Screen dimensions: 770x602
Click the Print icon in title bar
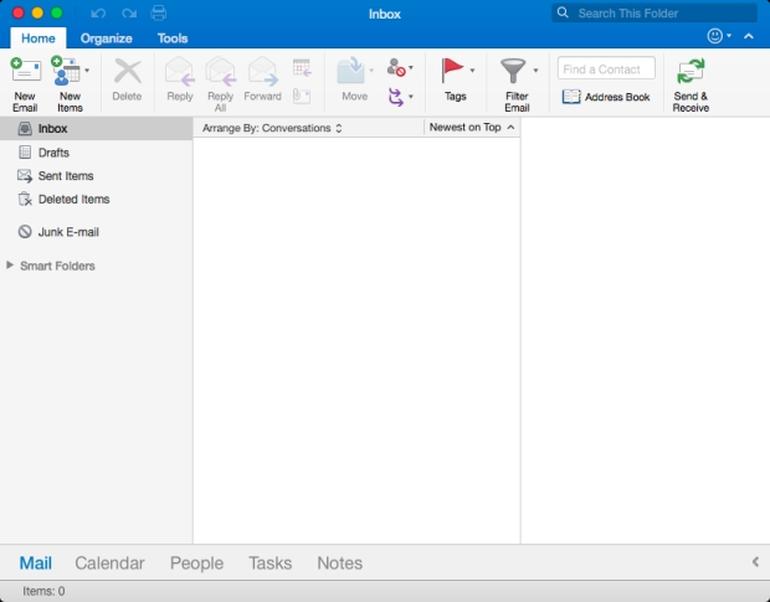(158, 13)
